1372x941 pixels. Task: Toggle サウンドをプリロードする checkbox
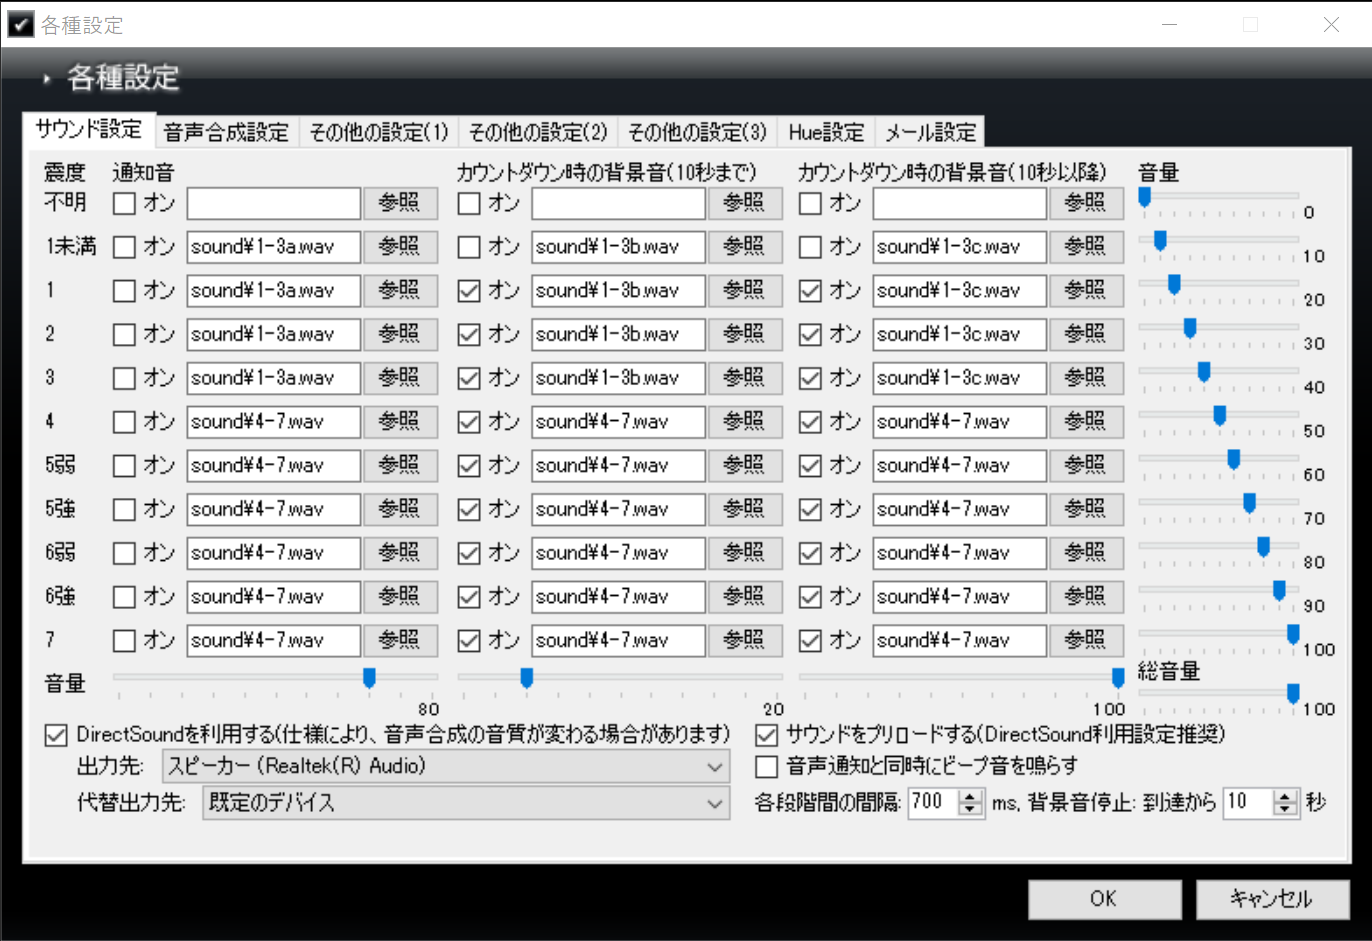tap(767, 735)
